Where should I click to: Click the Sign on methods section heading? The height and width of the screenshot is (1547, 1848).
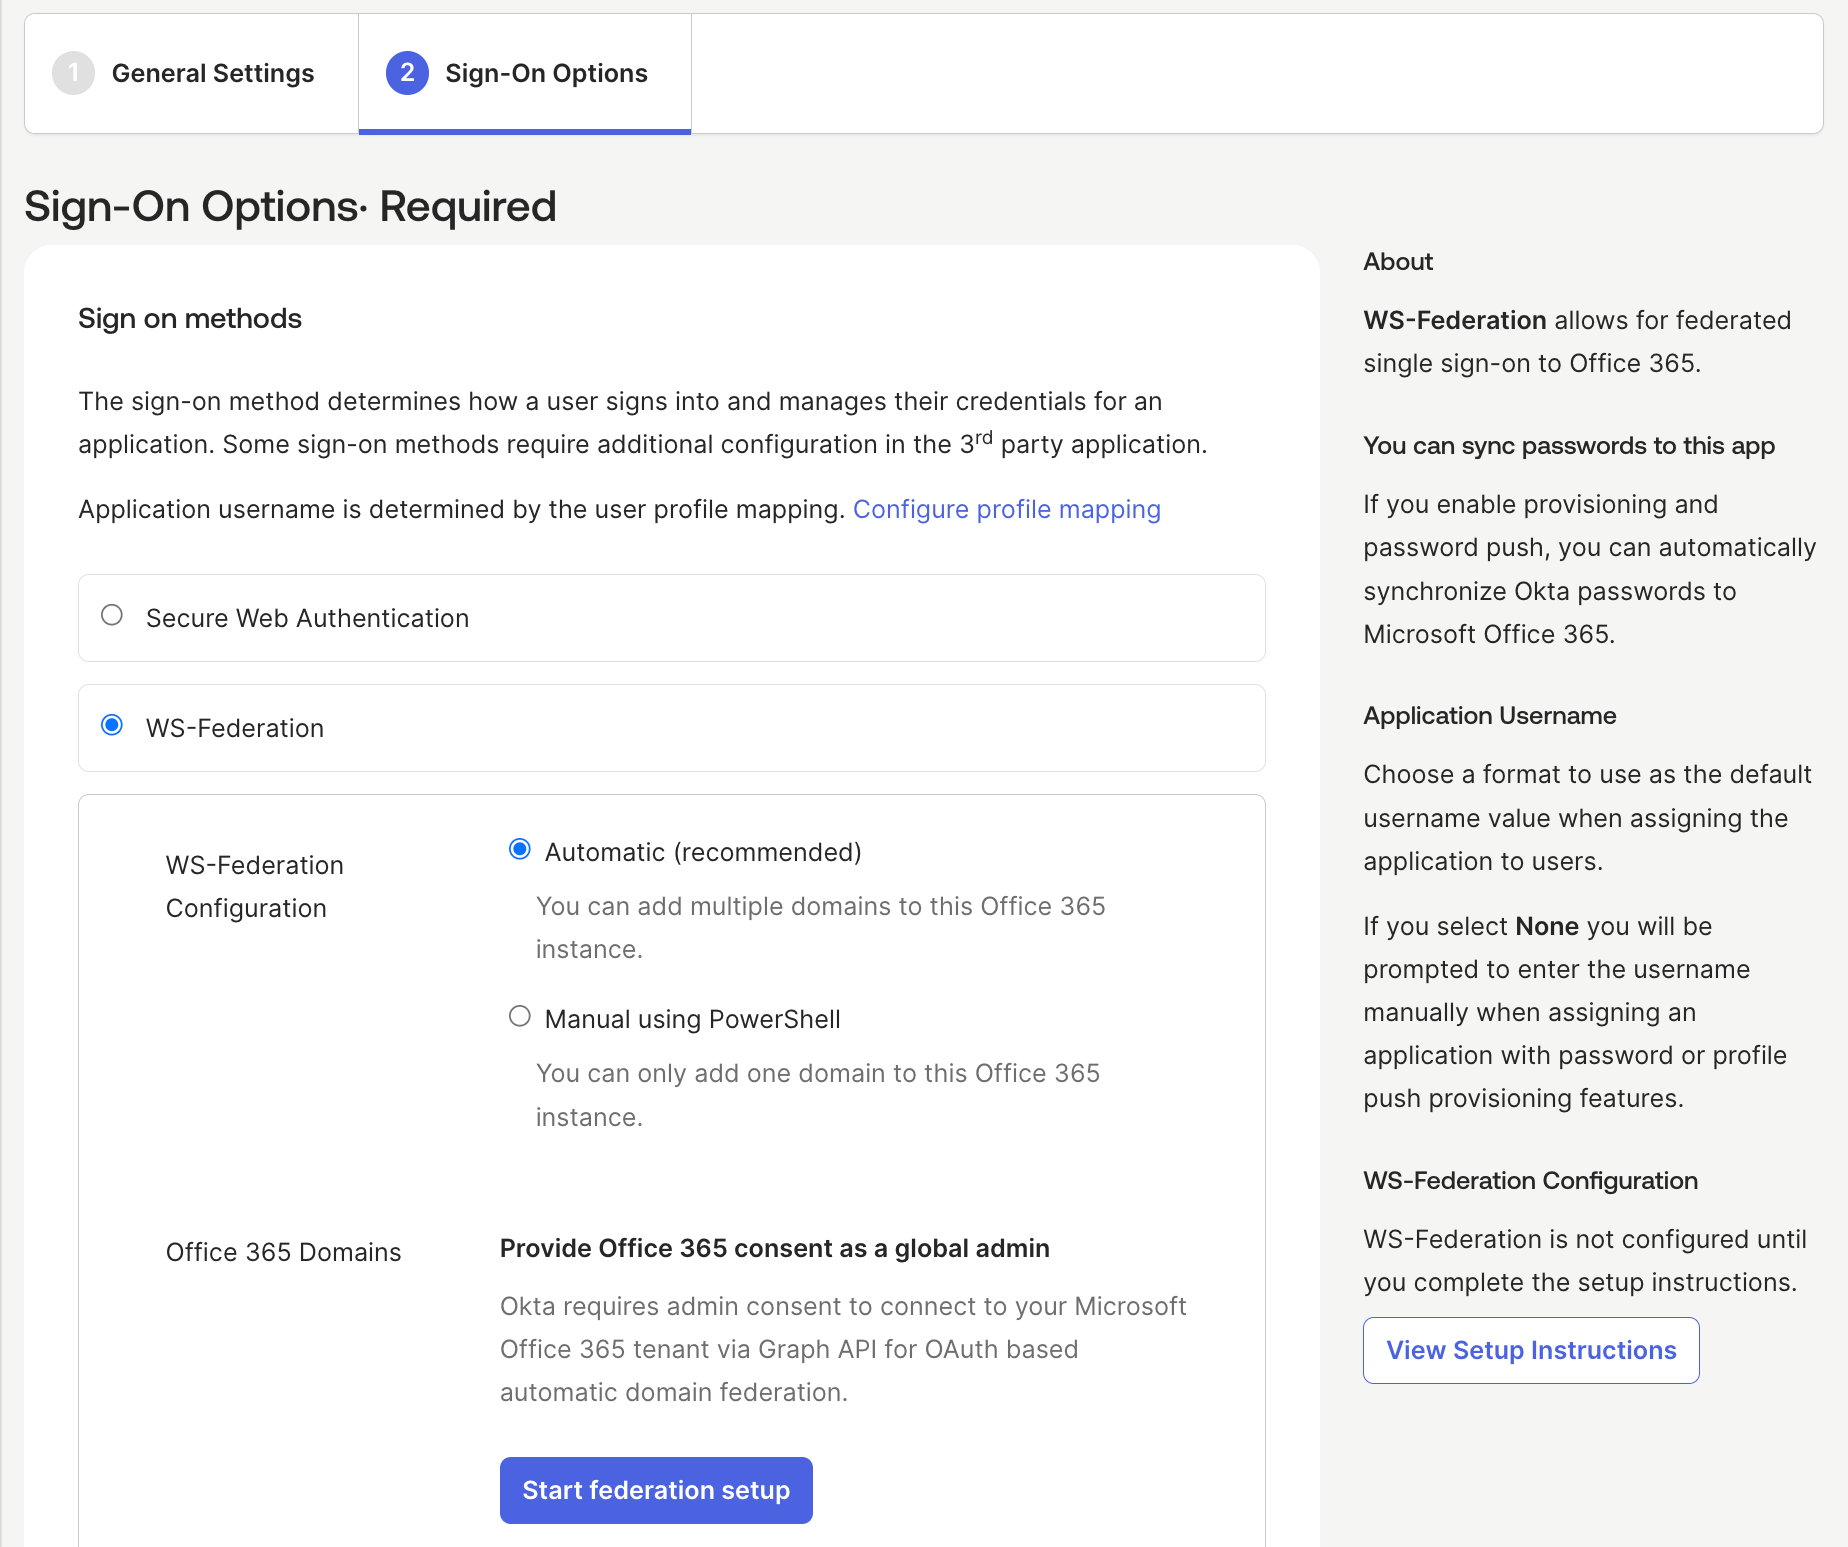[x=190, y=318]
